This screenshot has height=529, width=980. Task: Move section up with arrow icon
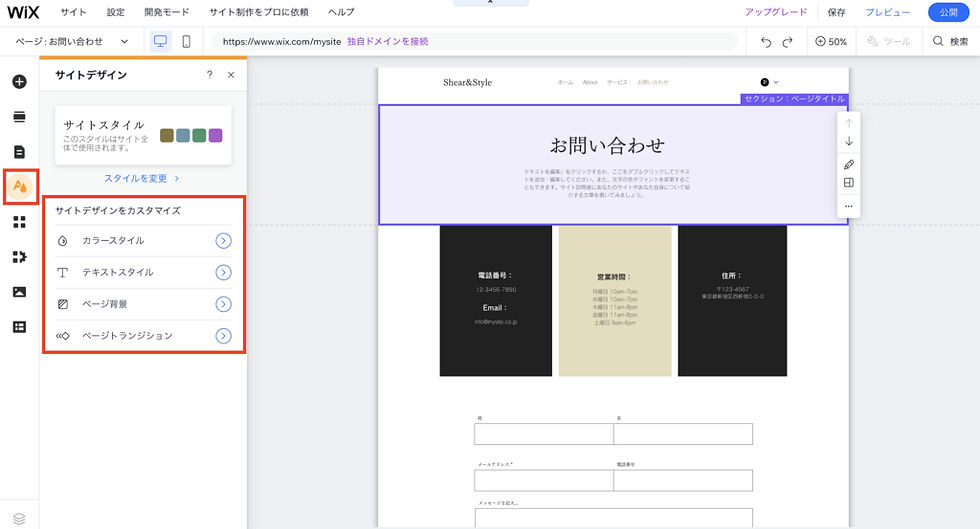point(849,123)
